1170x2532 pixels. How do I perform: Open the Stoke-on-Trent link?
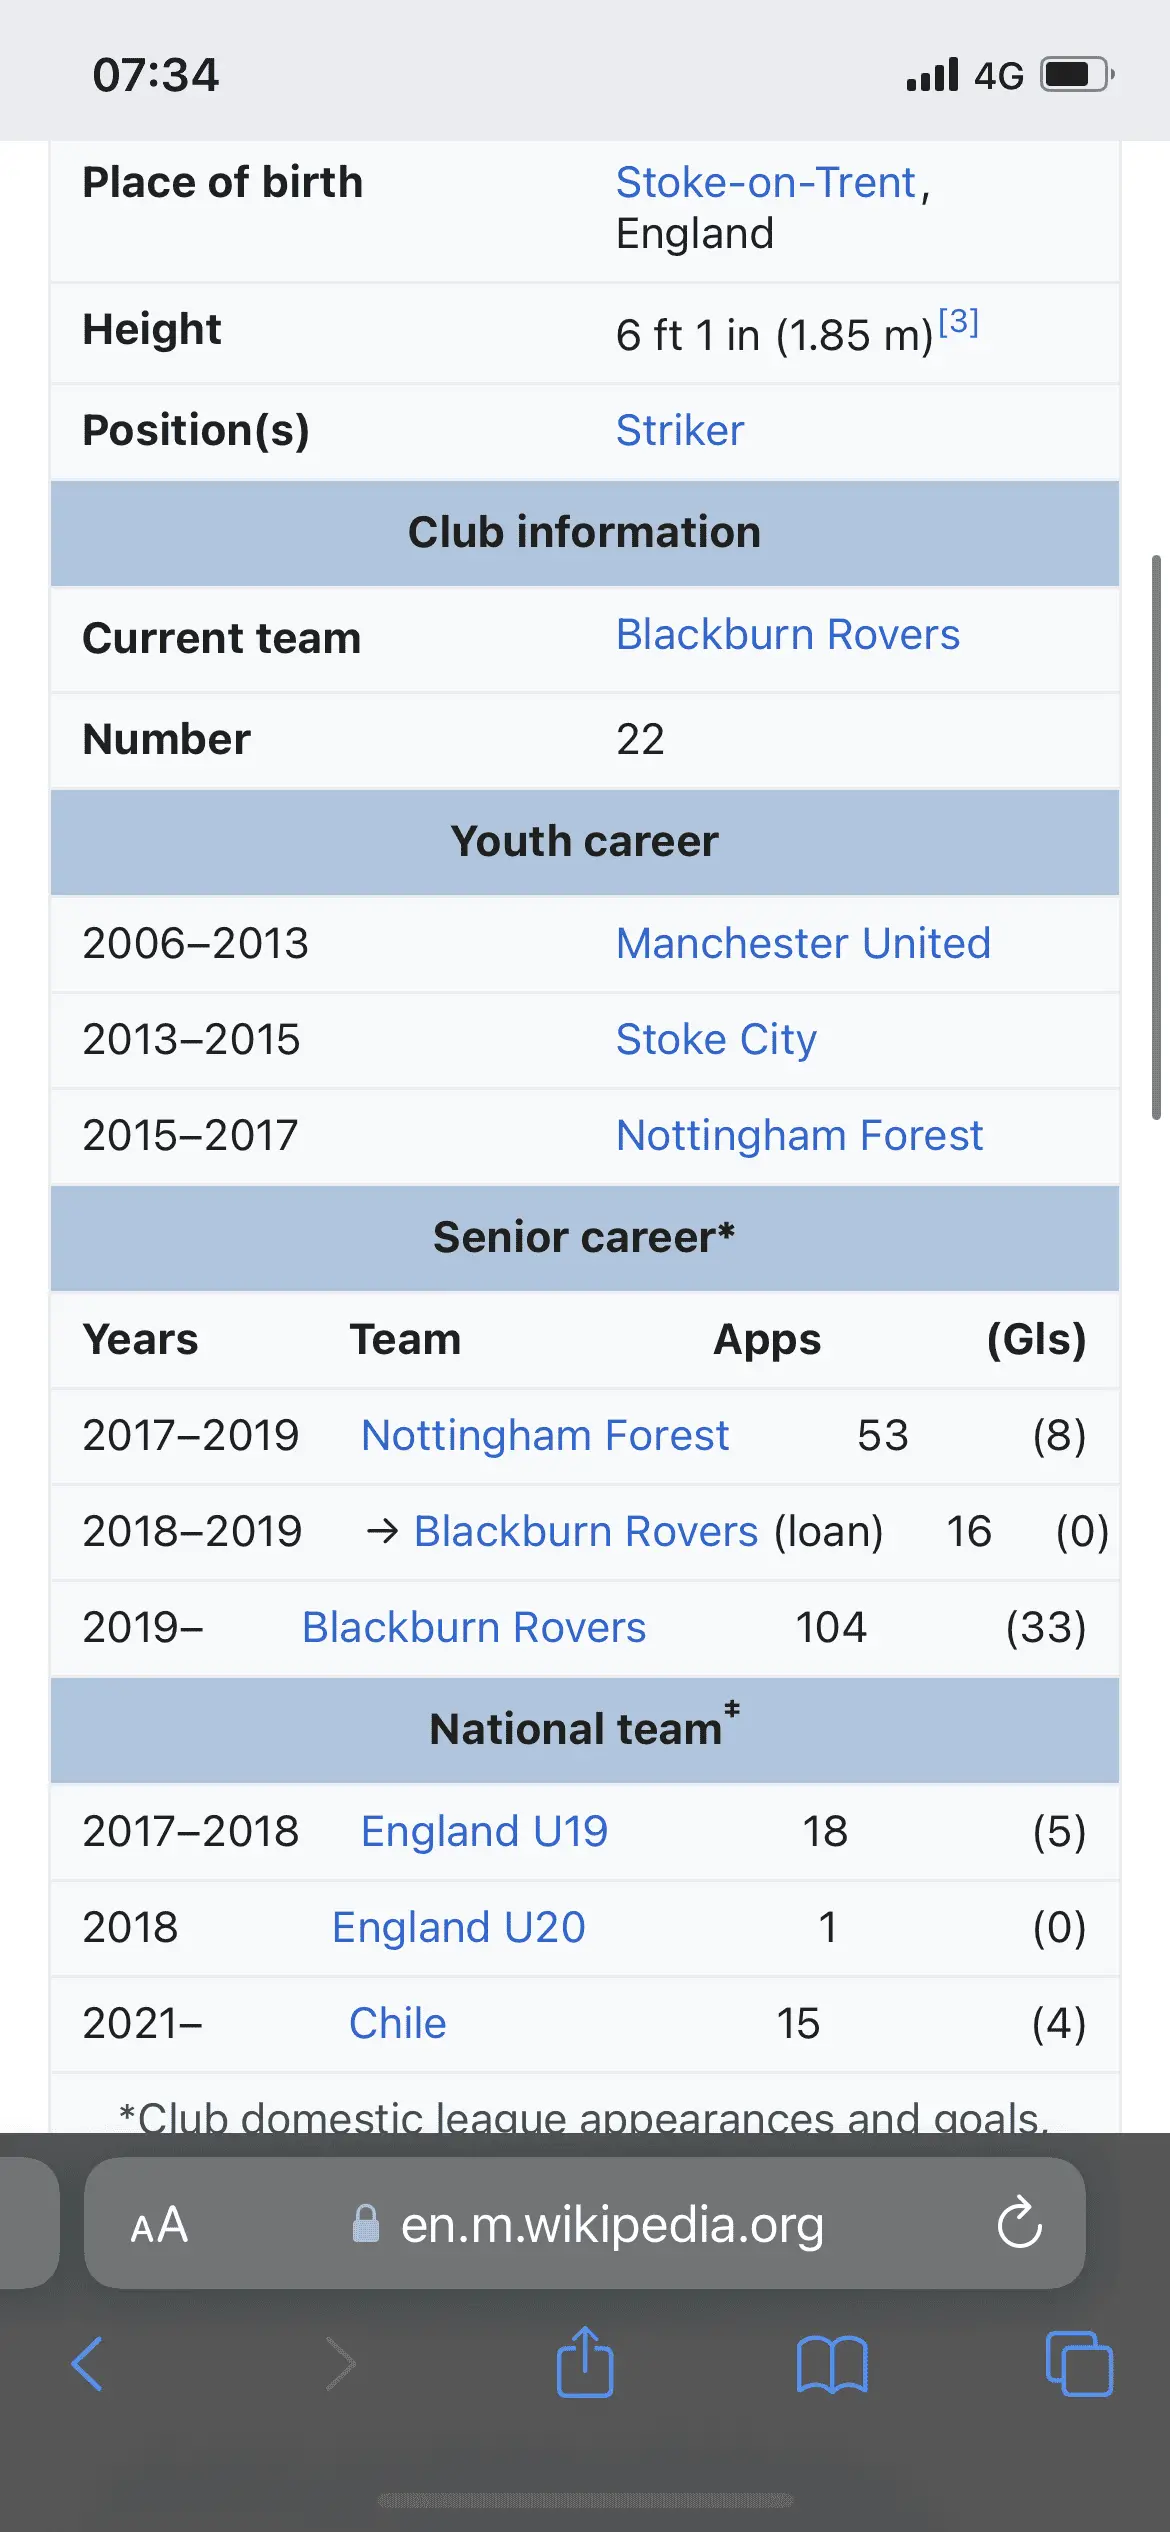pos(766,183)
